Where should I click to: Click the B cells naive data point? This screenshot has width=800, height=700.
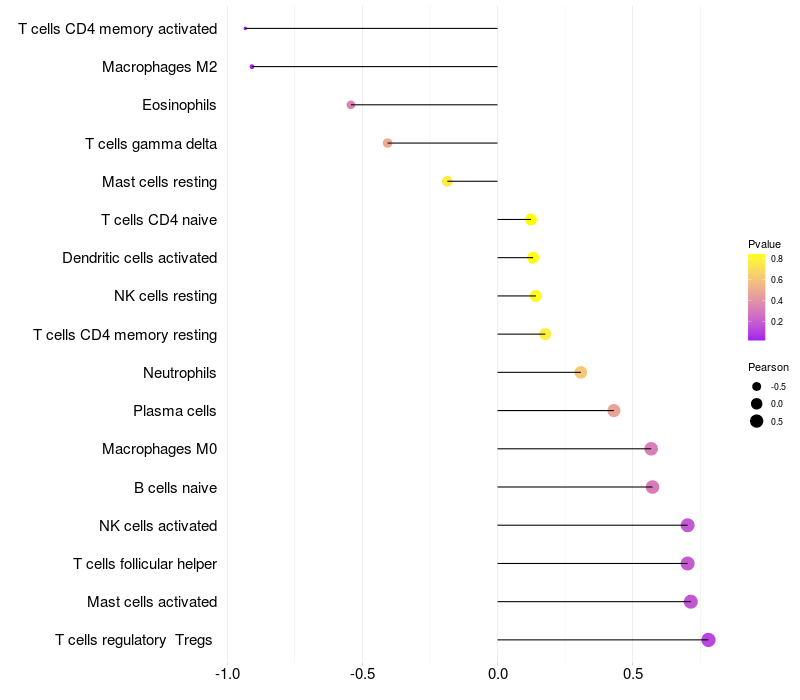click(652, 487)
